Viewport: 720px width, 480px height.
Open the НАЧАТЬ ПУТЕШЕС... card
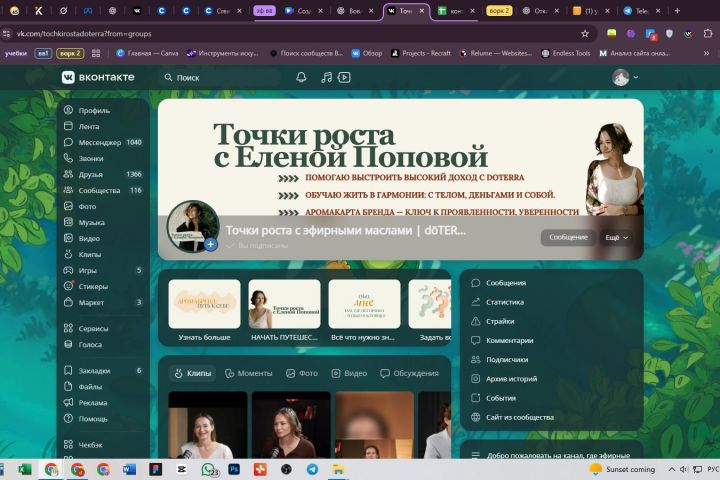point(284,311)
